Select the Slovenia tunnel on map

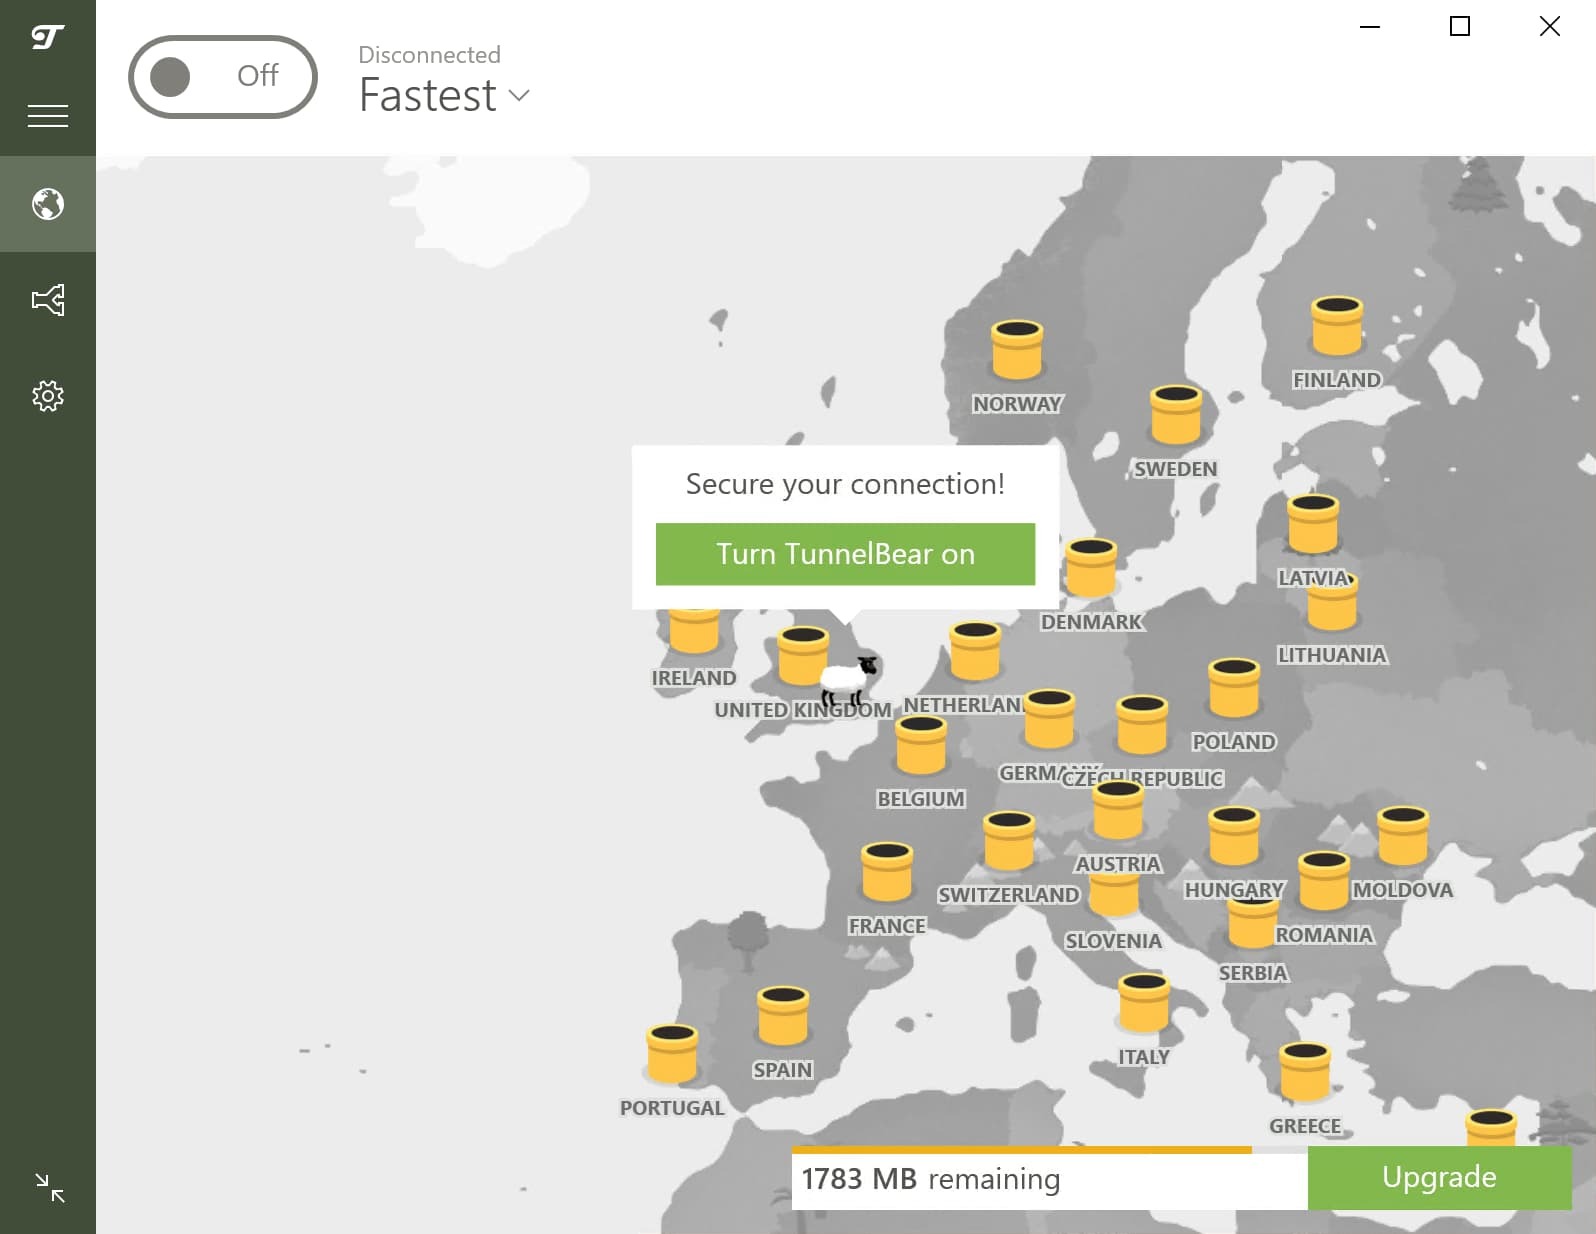click(x=1114, y=895)
